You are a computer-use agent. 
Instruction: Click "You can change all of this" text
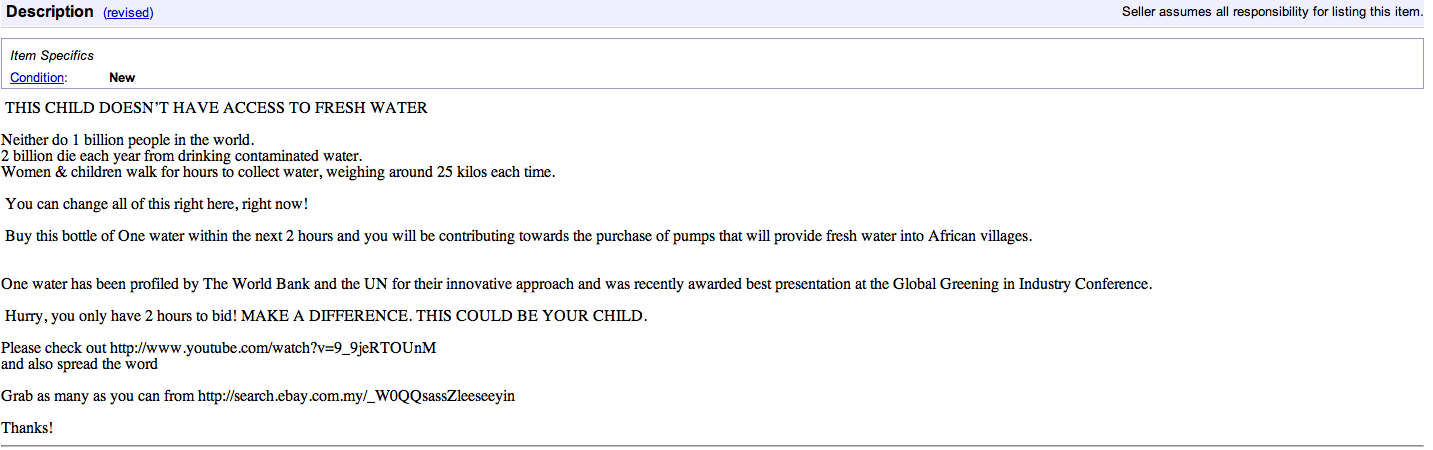tap(157, 204)
